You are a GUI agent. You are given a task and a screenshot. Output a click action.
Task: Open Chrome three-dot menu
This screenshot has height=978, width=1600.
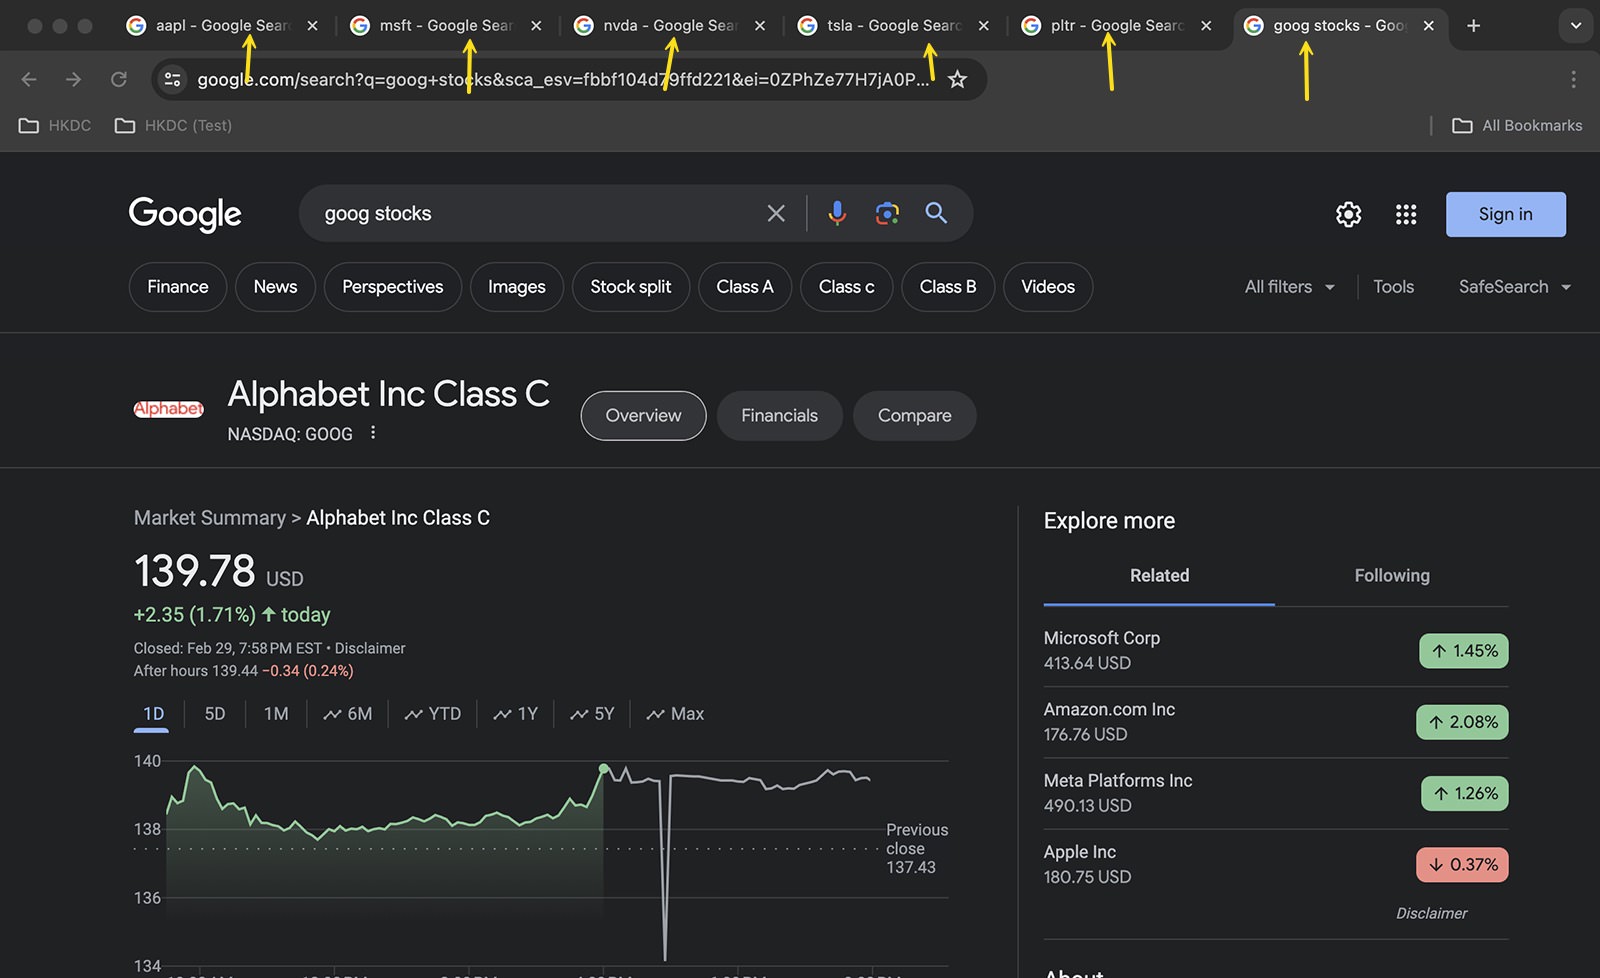coord(1573,79)
